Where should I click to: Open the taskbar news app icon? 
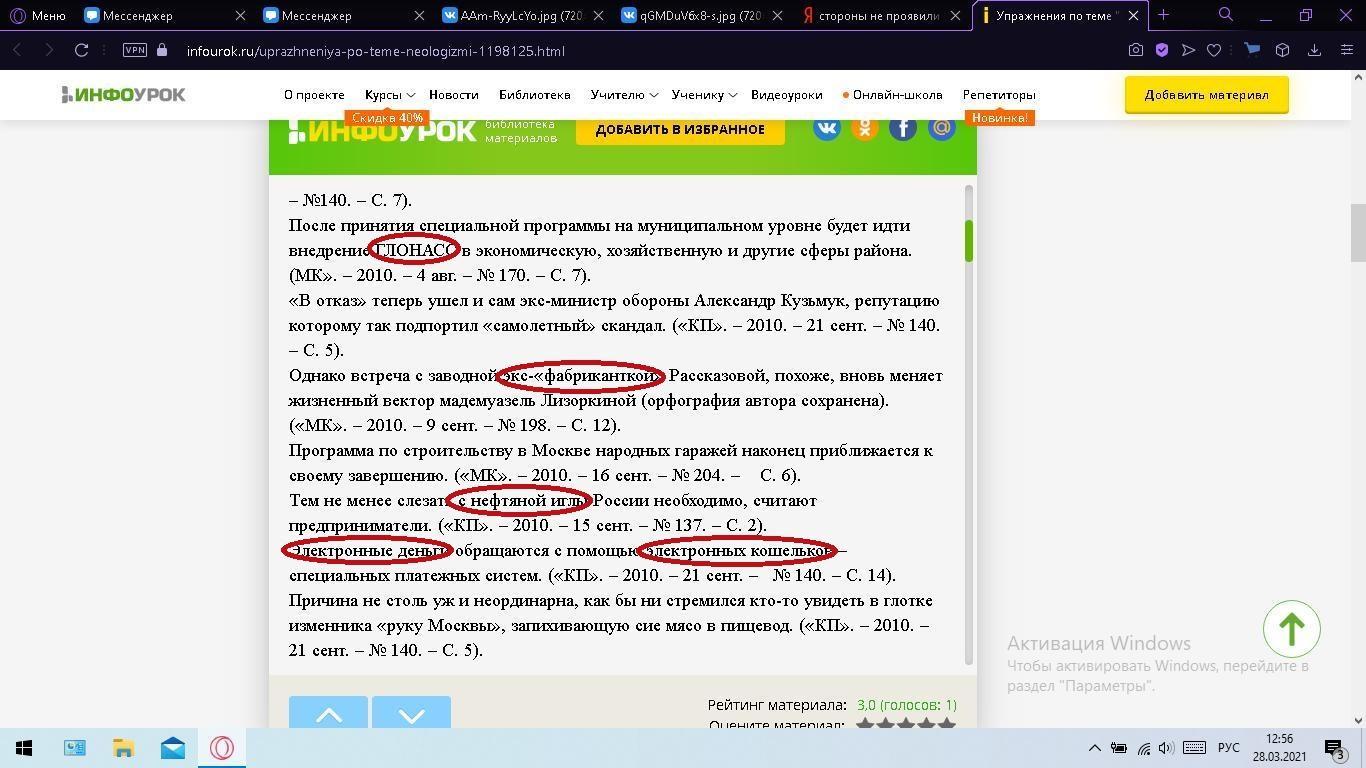(74, 748)
